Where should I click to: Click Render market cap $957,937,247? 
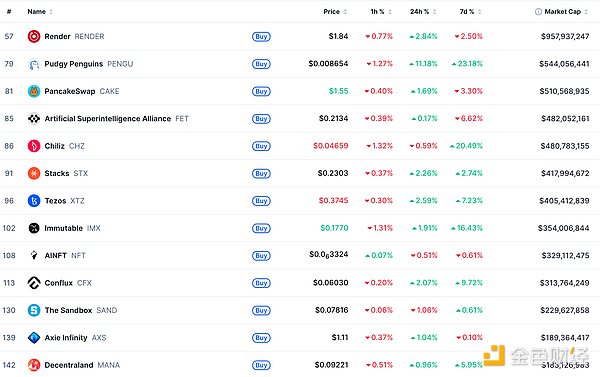(x=565, y=36)
